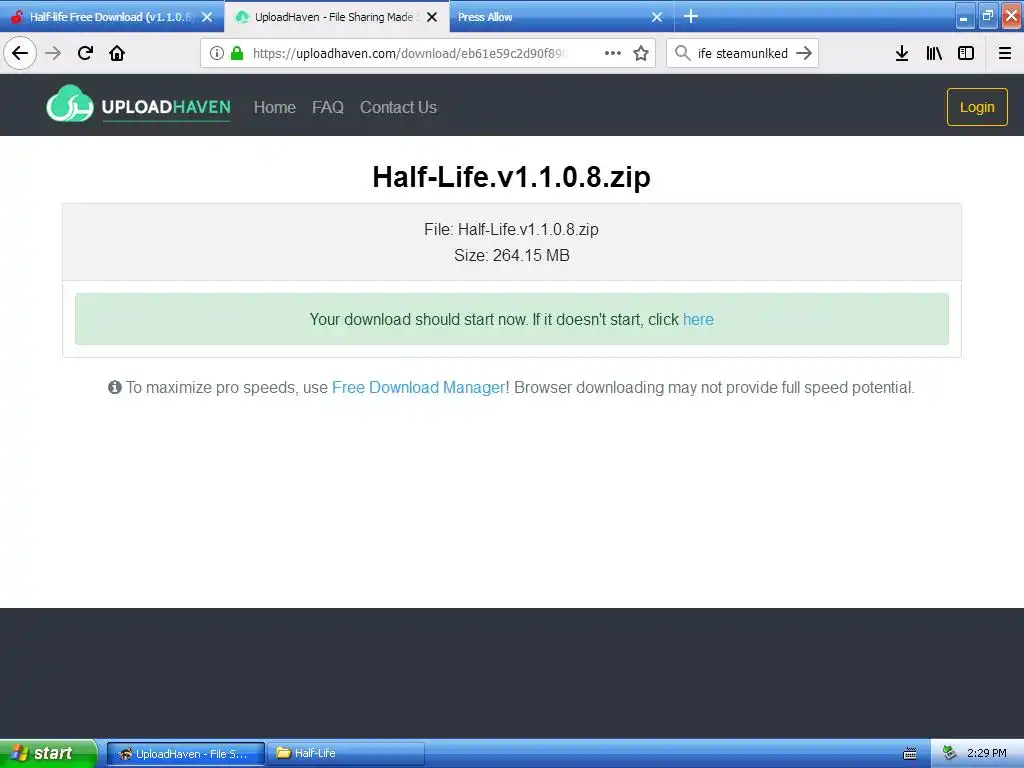Open the page actions three-dot menu
This screenshot has height=768, width=1024.
(613, 53)
